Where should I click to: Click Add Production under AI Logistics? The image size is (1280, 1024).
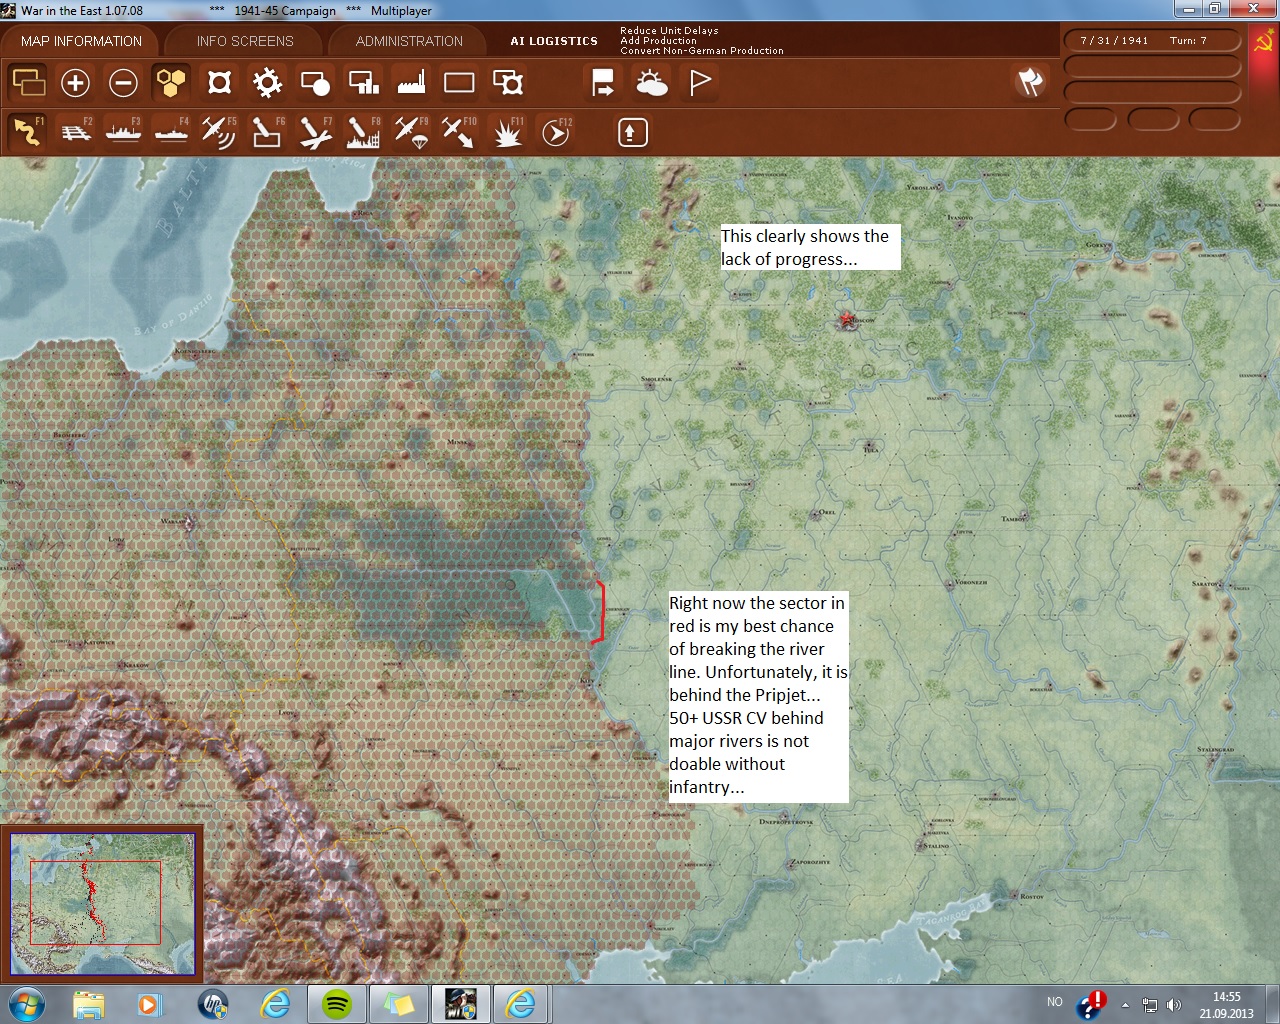coord(656,41)
